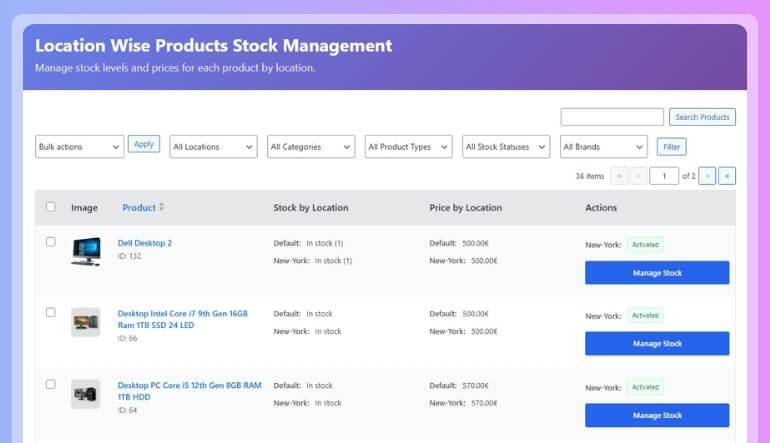Expand the All Stock Statuses dropdown
This screenshot has height=443, width=770.
[506, 147]
